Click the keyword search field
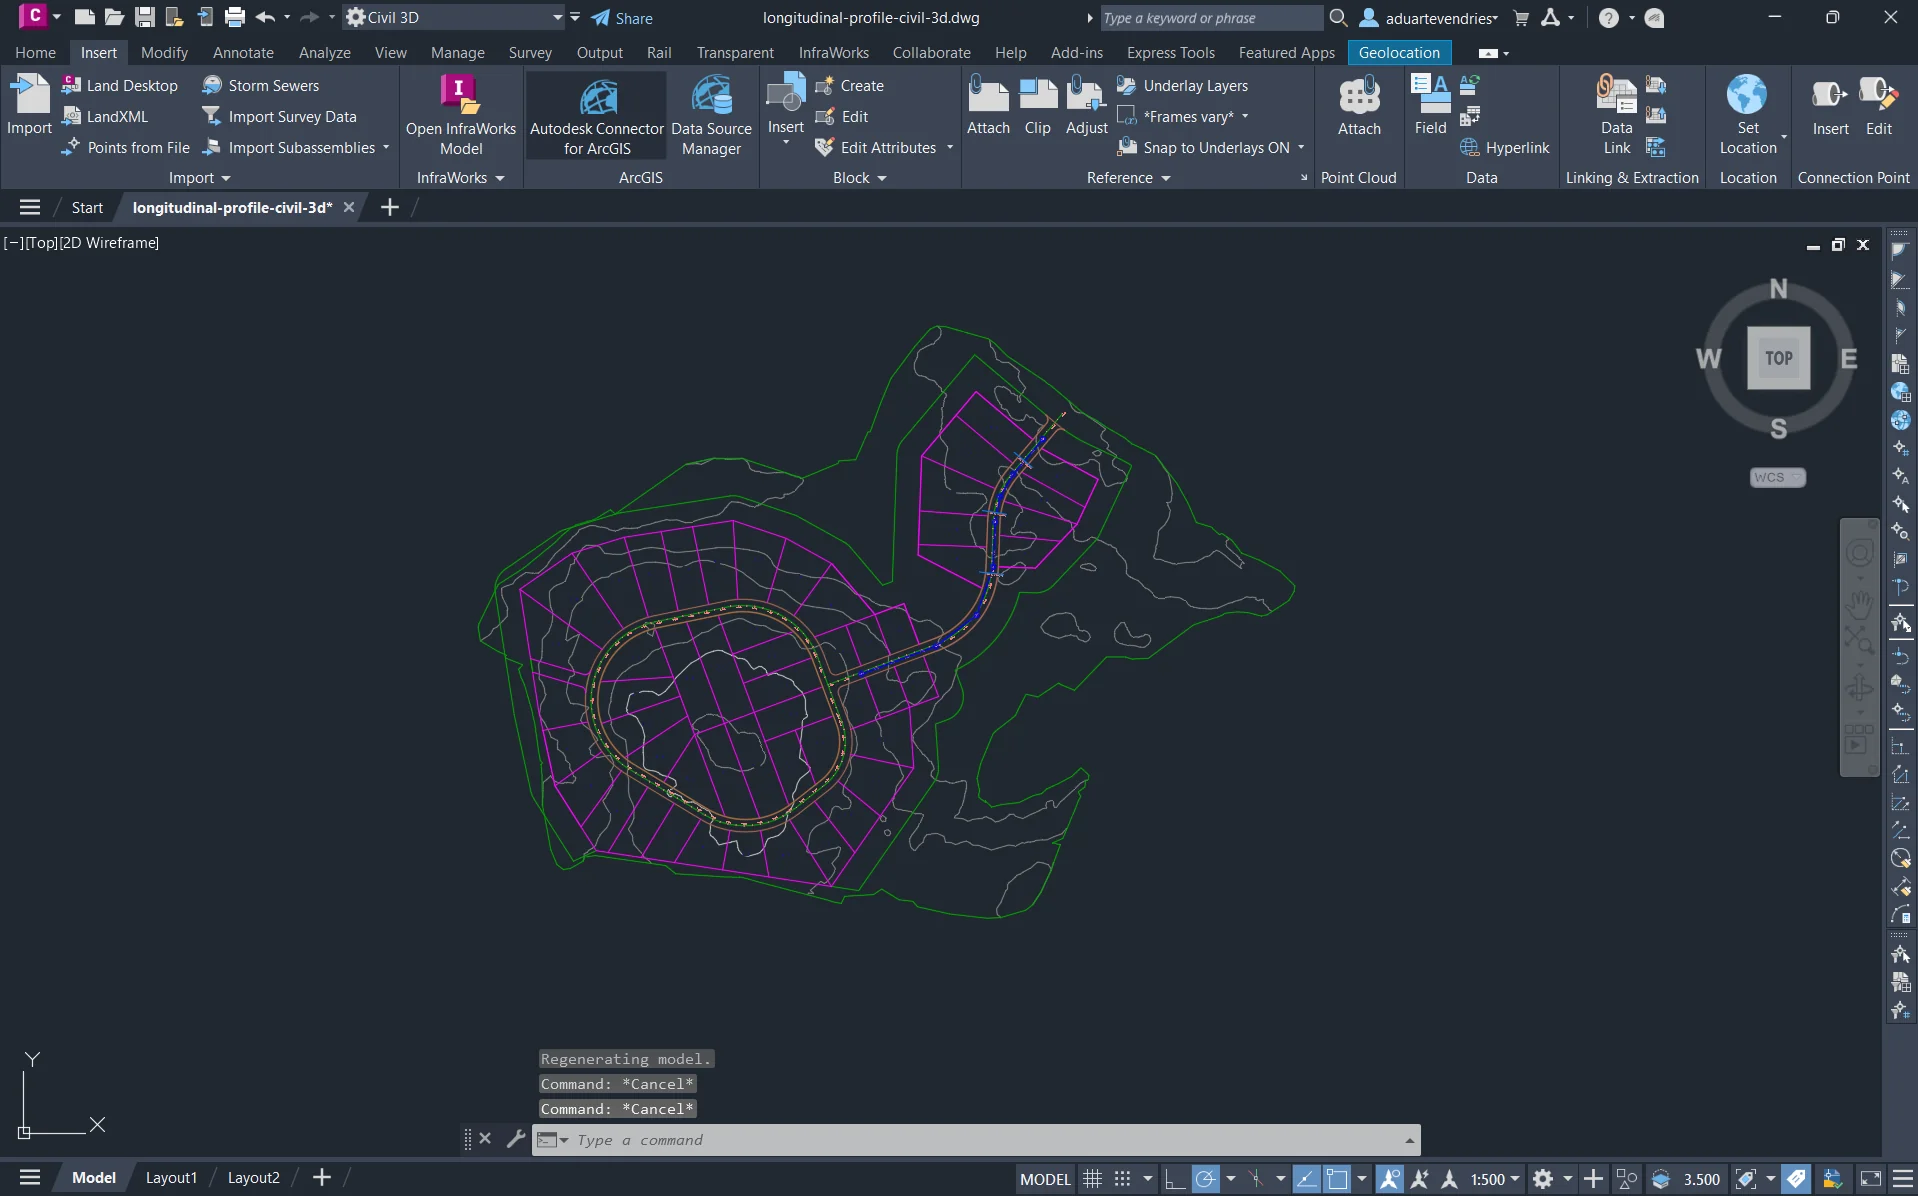Screen dimensions: 1918x1196 tap(1210, 18)
